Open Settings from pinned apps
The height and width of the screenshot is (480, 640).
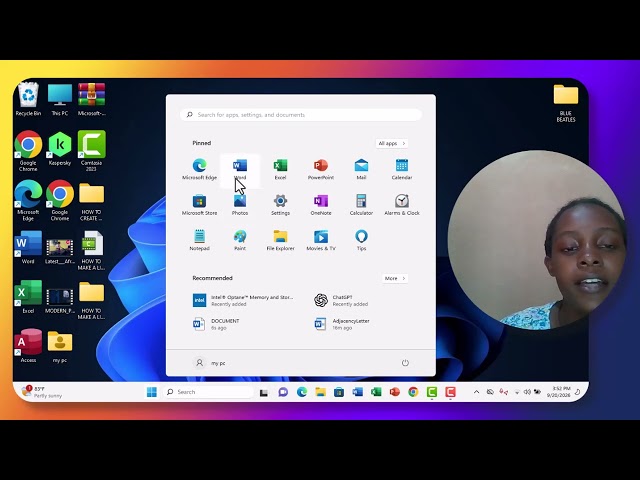280,205
